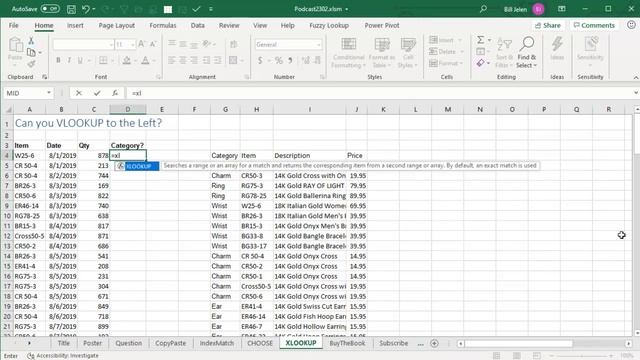Click the Insert Function fx icon
The image size is (640, 360).
click(115, 93)
